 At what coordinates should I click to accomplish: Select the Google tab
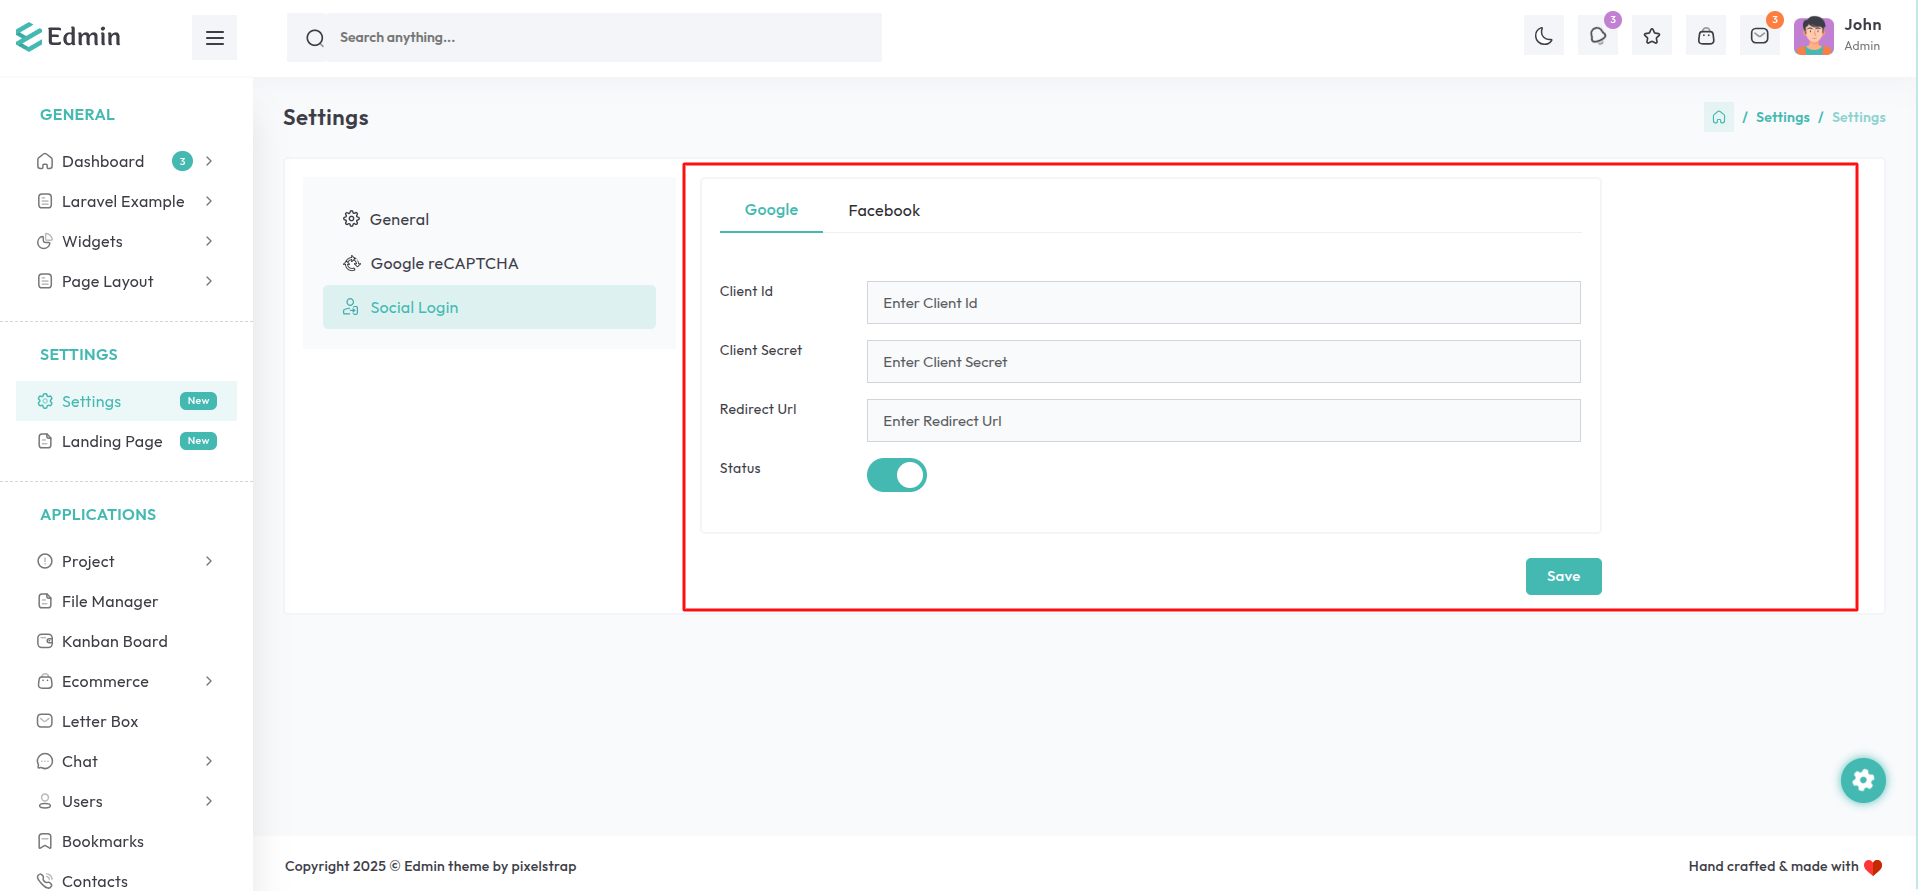point(771,210)
